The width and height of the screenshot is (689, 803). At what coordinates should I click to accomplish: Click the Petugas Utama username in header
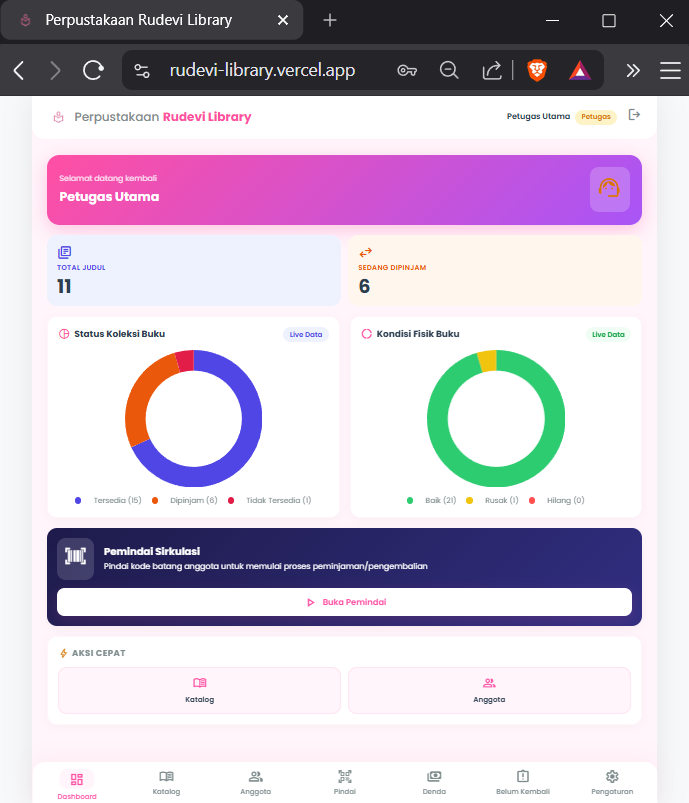(x=538, y=116)
